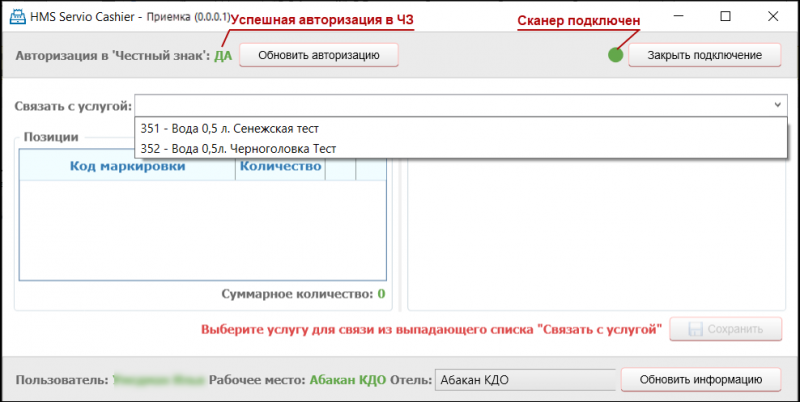Choose 352 - Вода 0,5л. Черноголовка Тест

238,148
